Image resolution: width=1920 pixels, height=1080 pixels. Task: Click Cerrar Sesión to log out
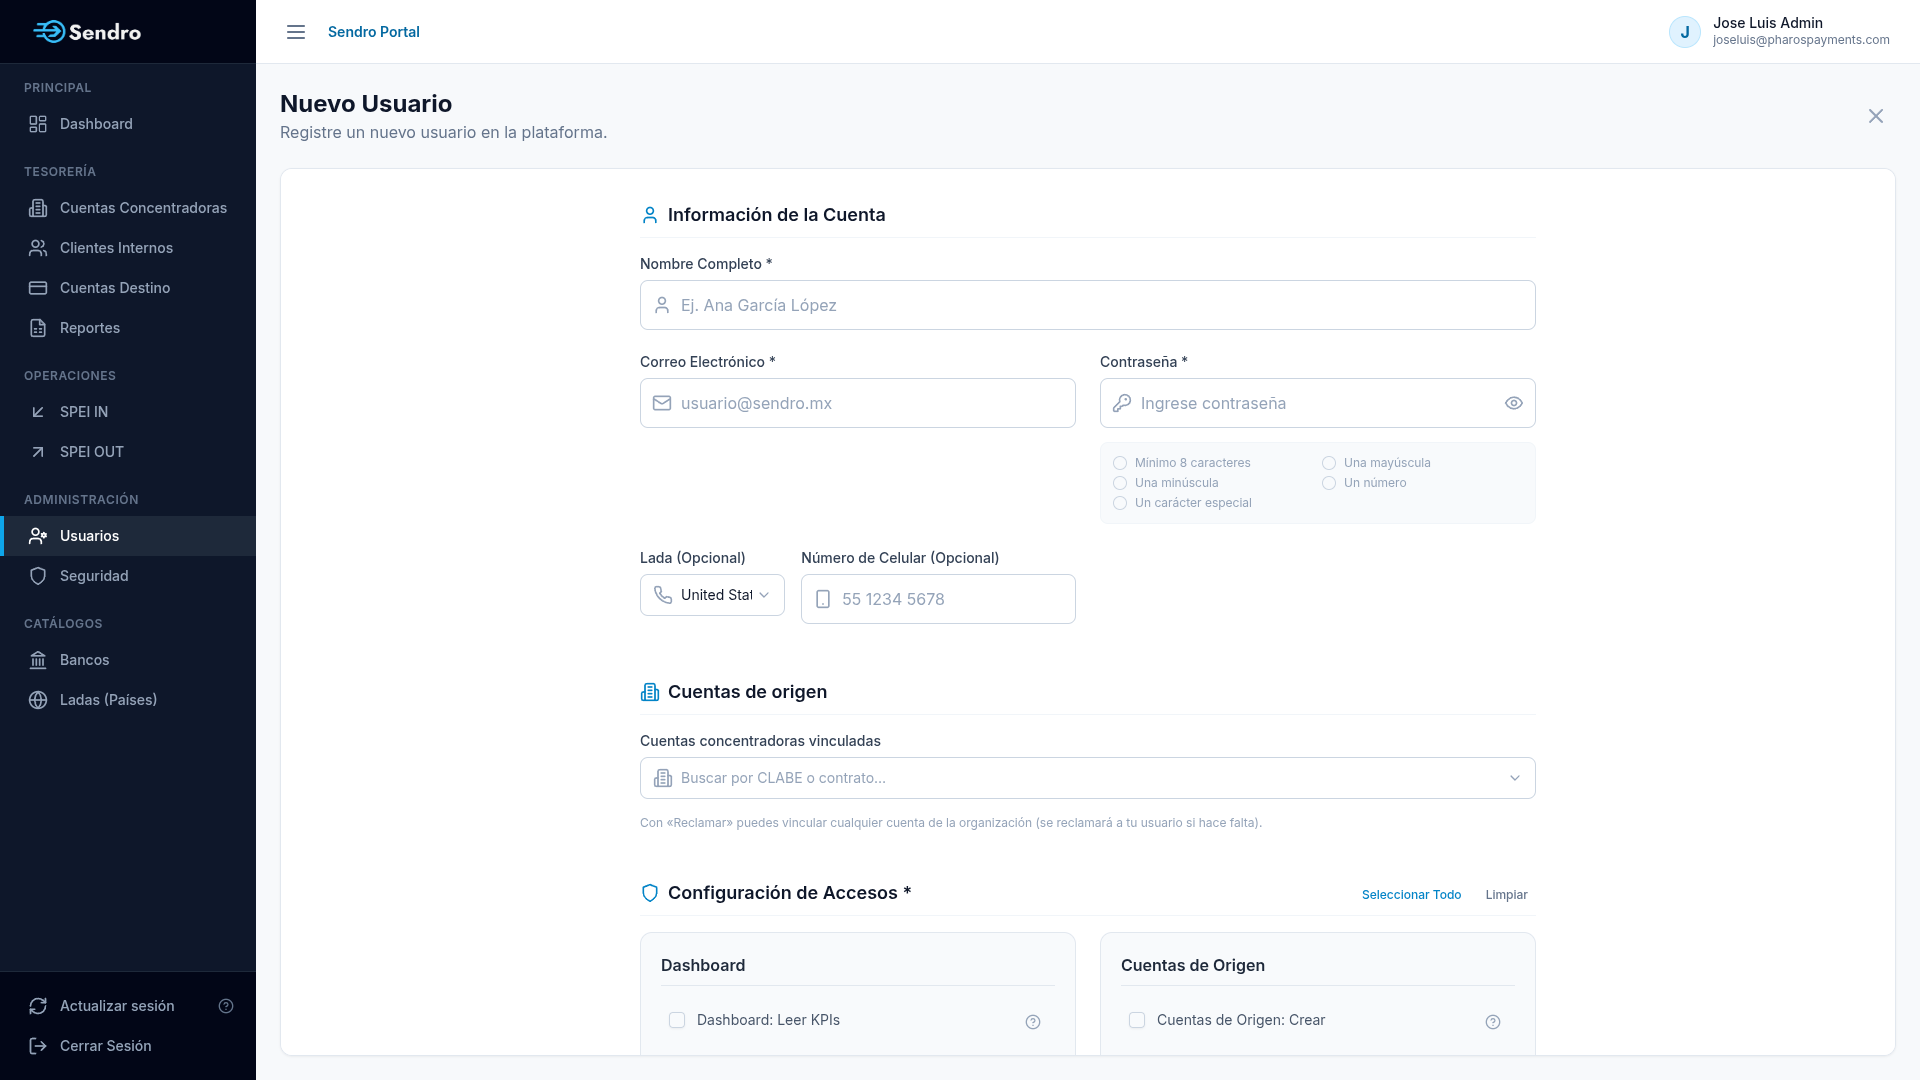click(x=128, y=1046)
